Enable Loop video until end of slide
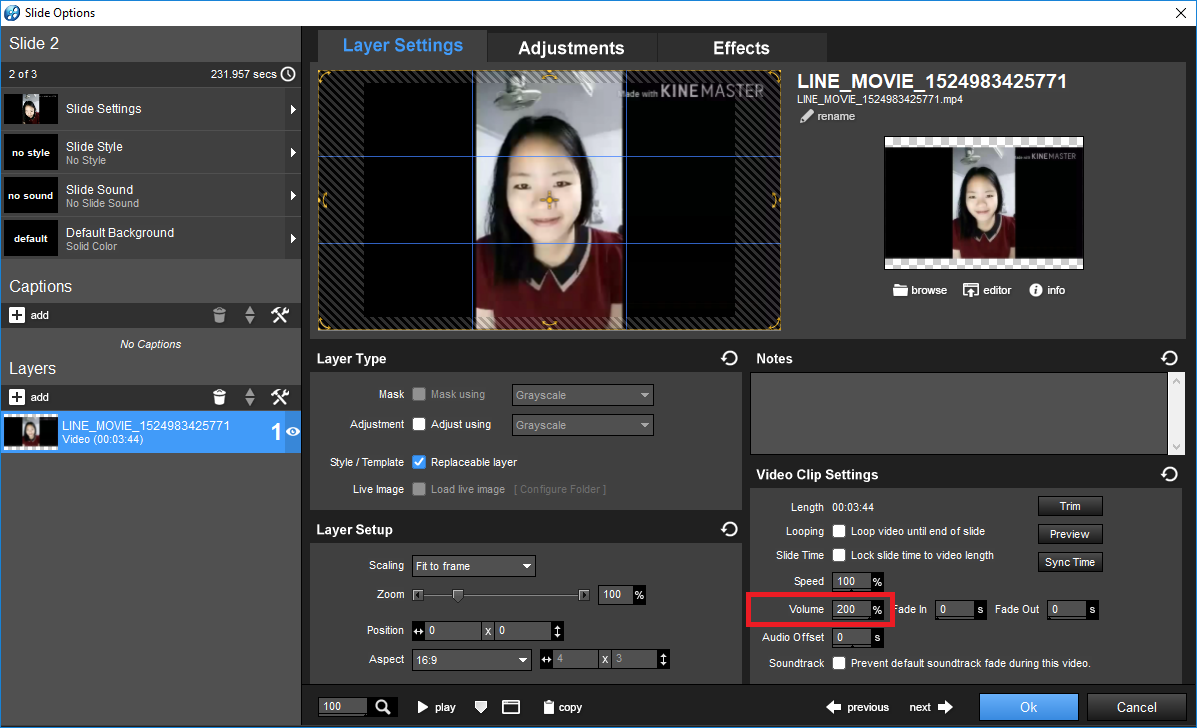This screenshot has width=1197, height=728. tap(839, 531)
